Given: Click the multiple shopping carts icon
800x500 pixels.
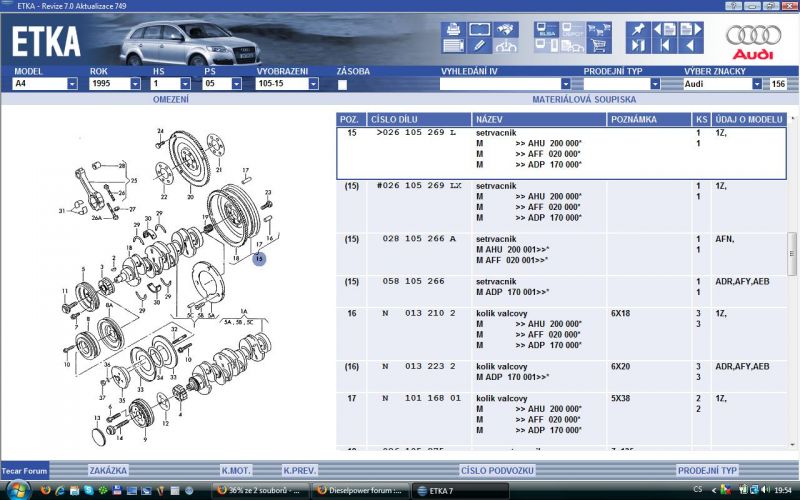Looking at the screenshot, I should tap(599, 29).
